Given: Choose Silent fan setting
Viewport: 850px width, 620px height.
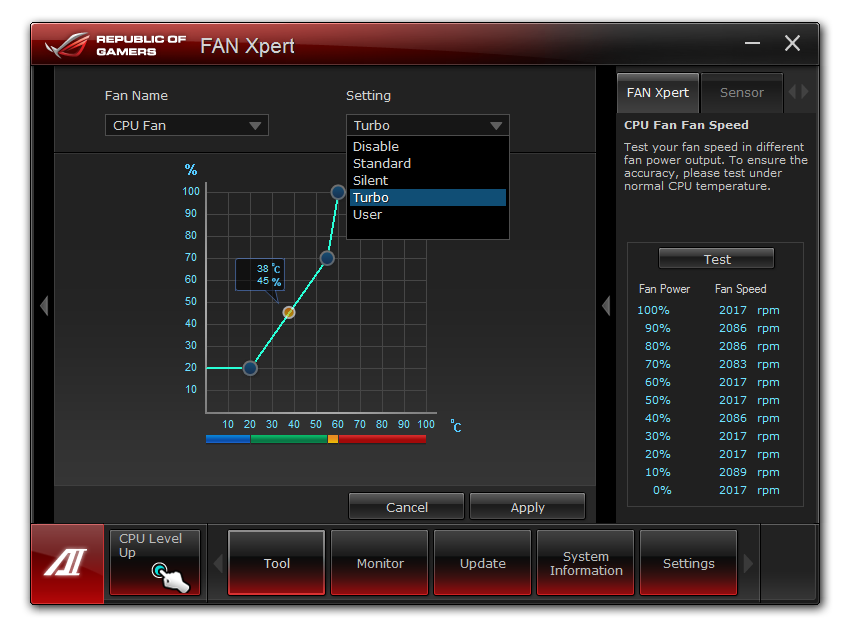Looking at the screenshot, I should [x=428, y=180].
